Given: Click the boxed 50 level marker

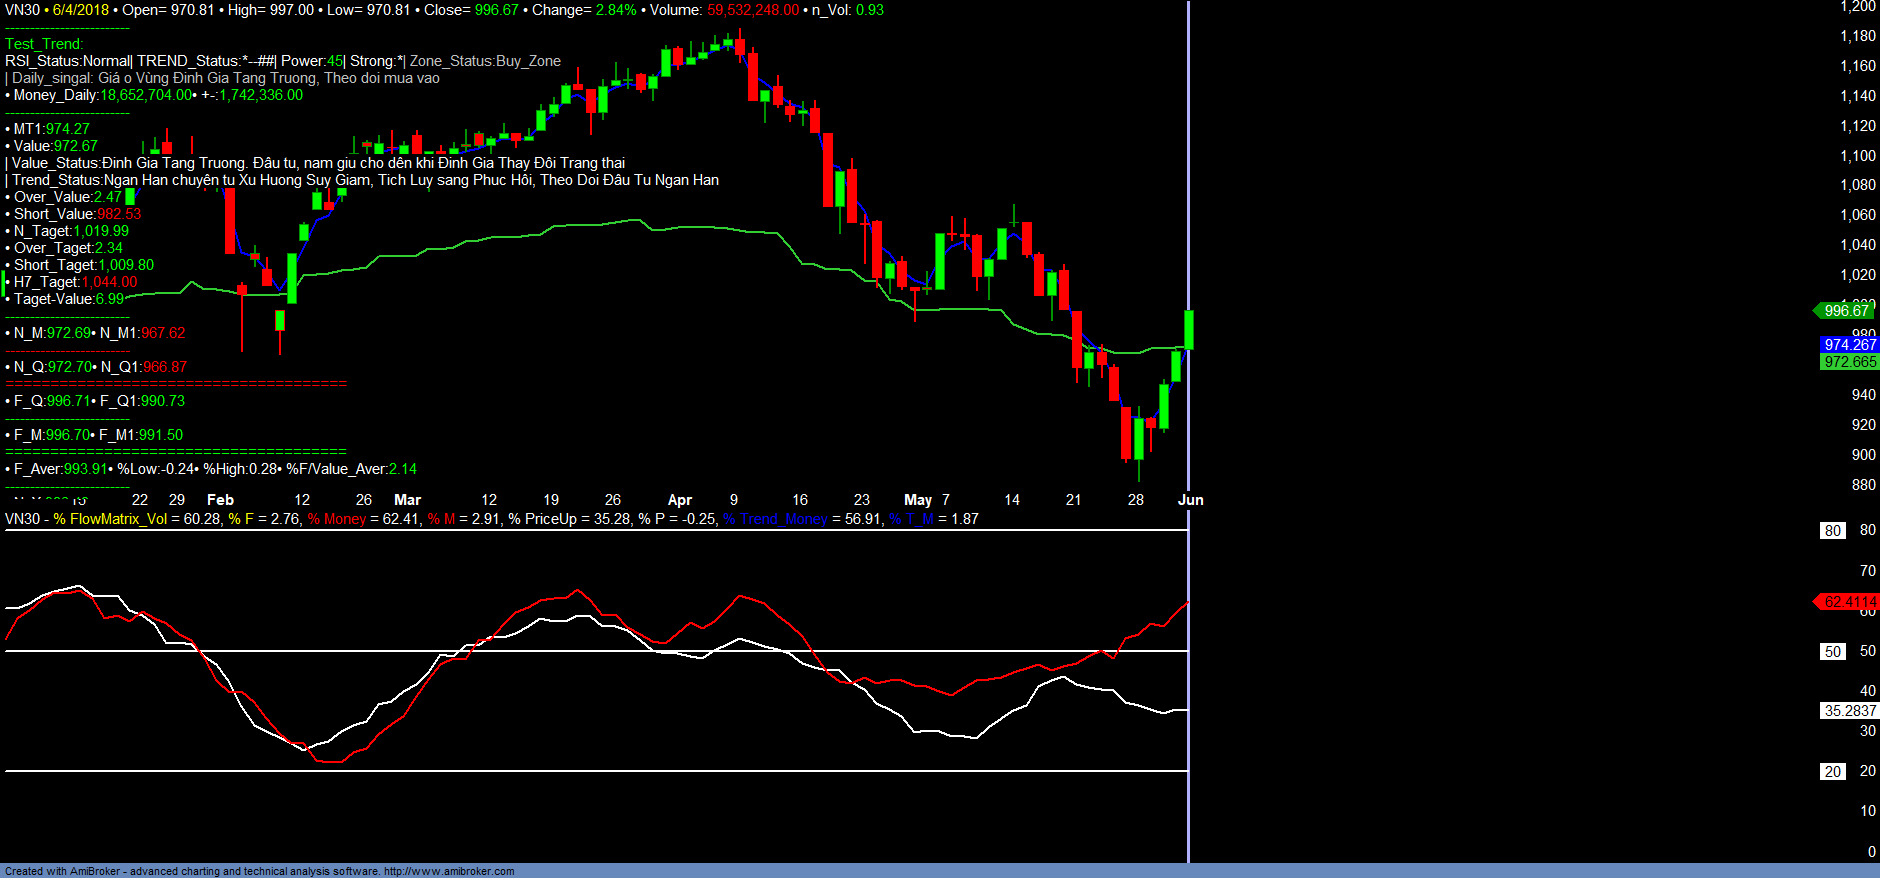Looking at the screenshot, I should click(x=1832, y=652).
